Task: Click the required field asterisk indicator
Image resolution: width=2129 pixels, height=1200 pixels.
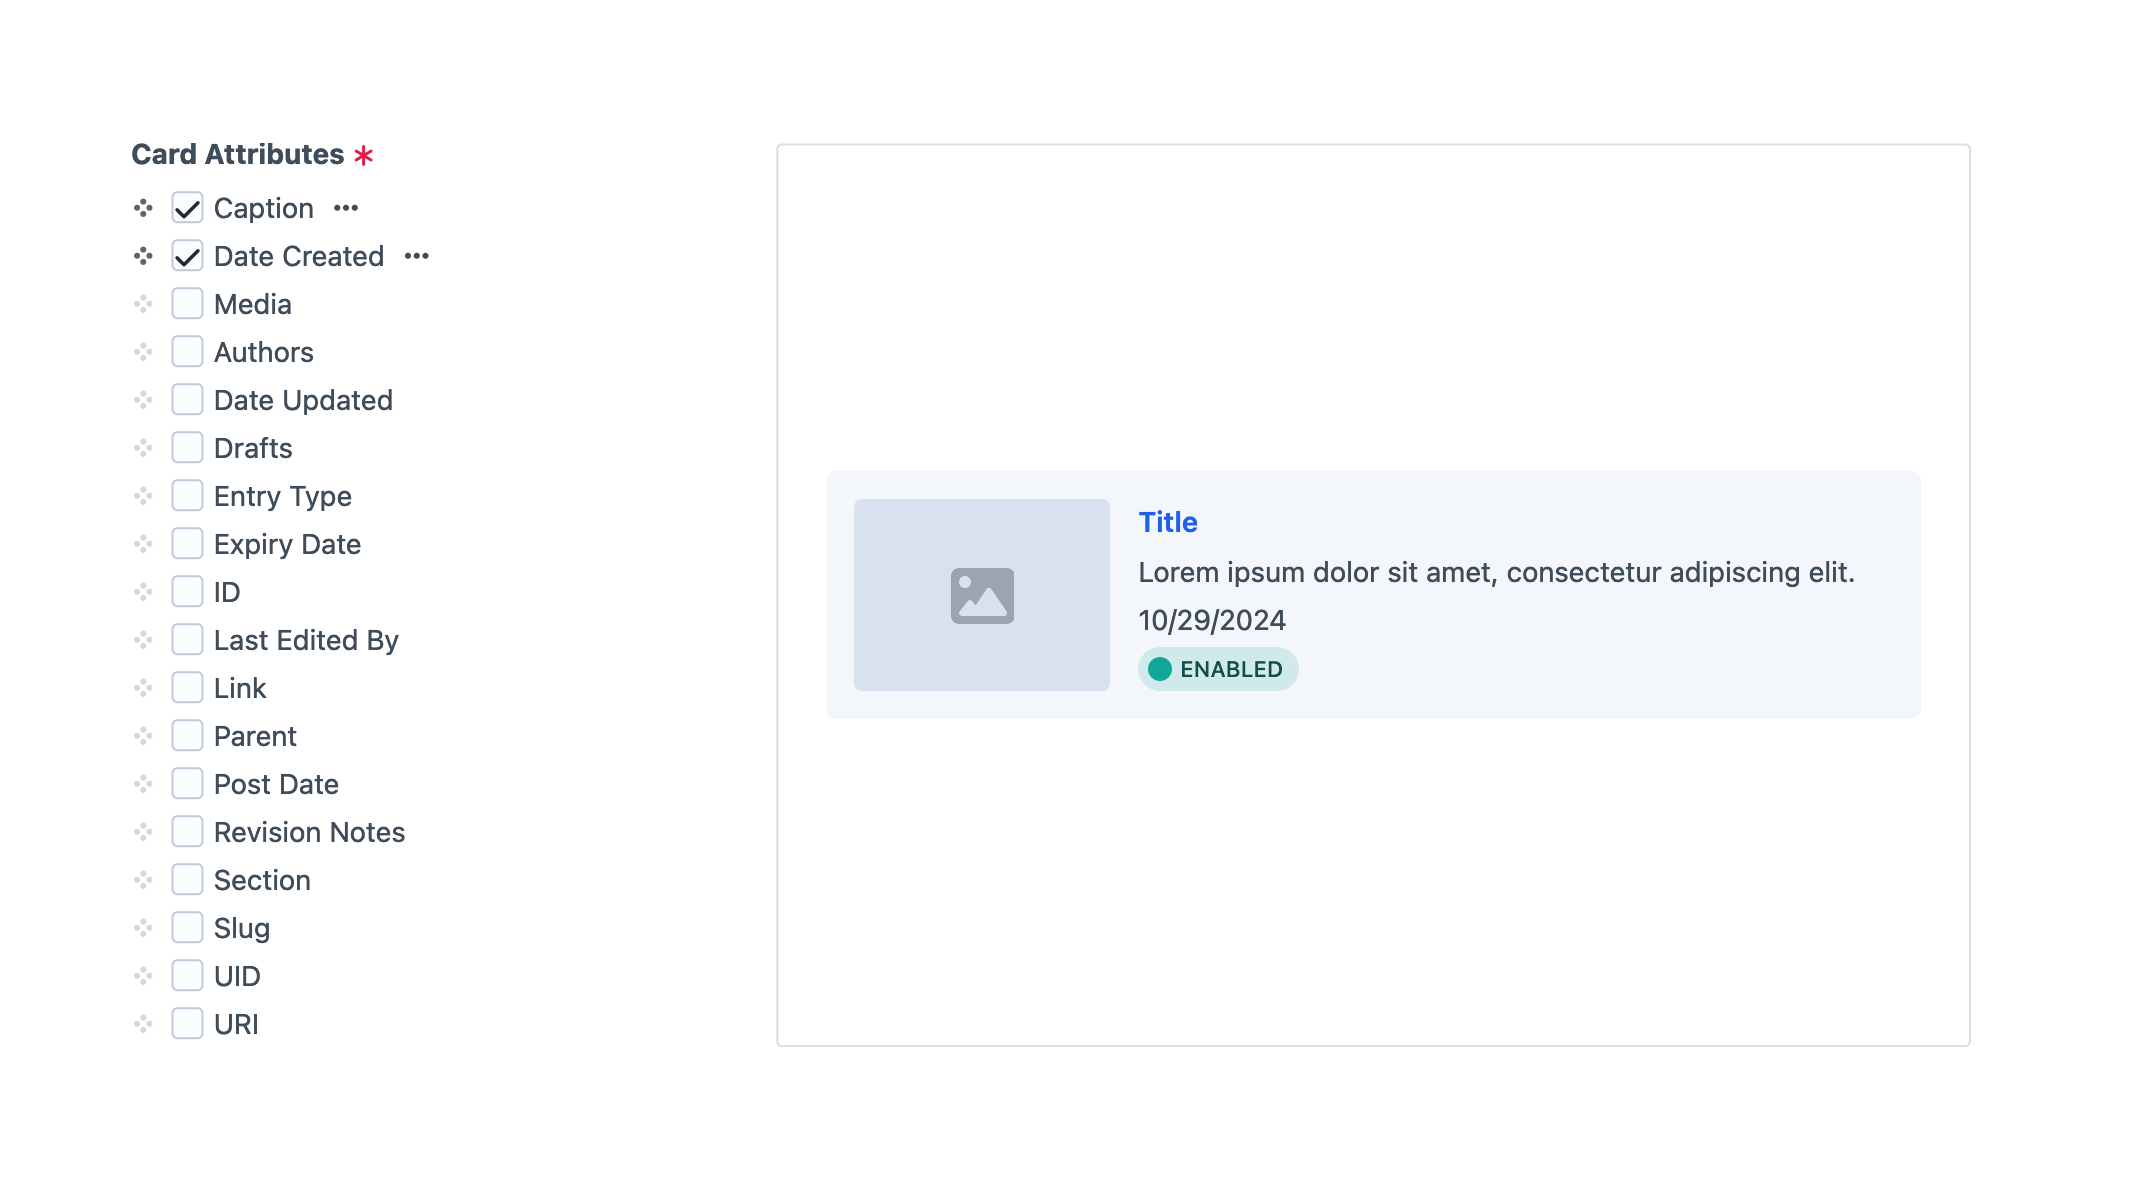Action: (x=363, y=155)
